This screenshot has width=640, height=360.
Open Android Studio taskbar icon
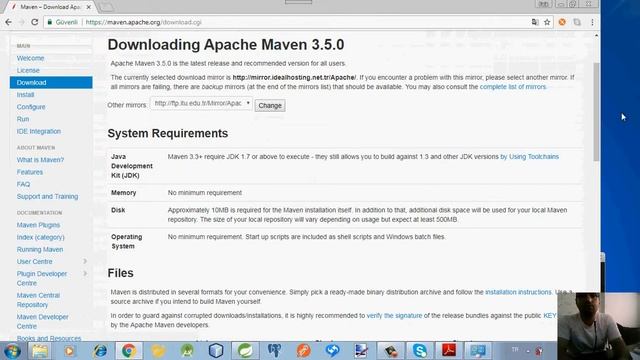pos(187,351)
